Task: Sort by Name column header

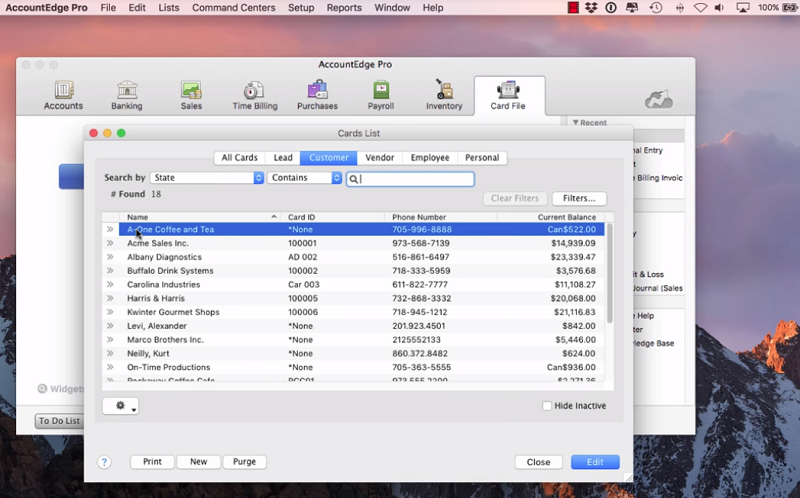Action: pyautogui.click(x=199, y=217)
